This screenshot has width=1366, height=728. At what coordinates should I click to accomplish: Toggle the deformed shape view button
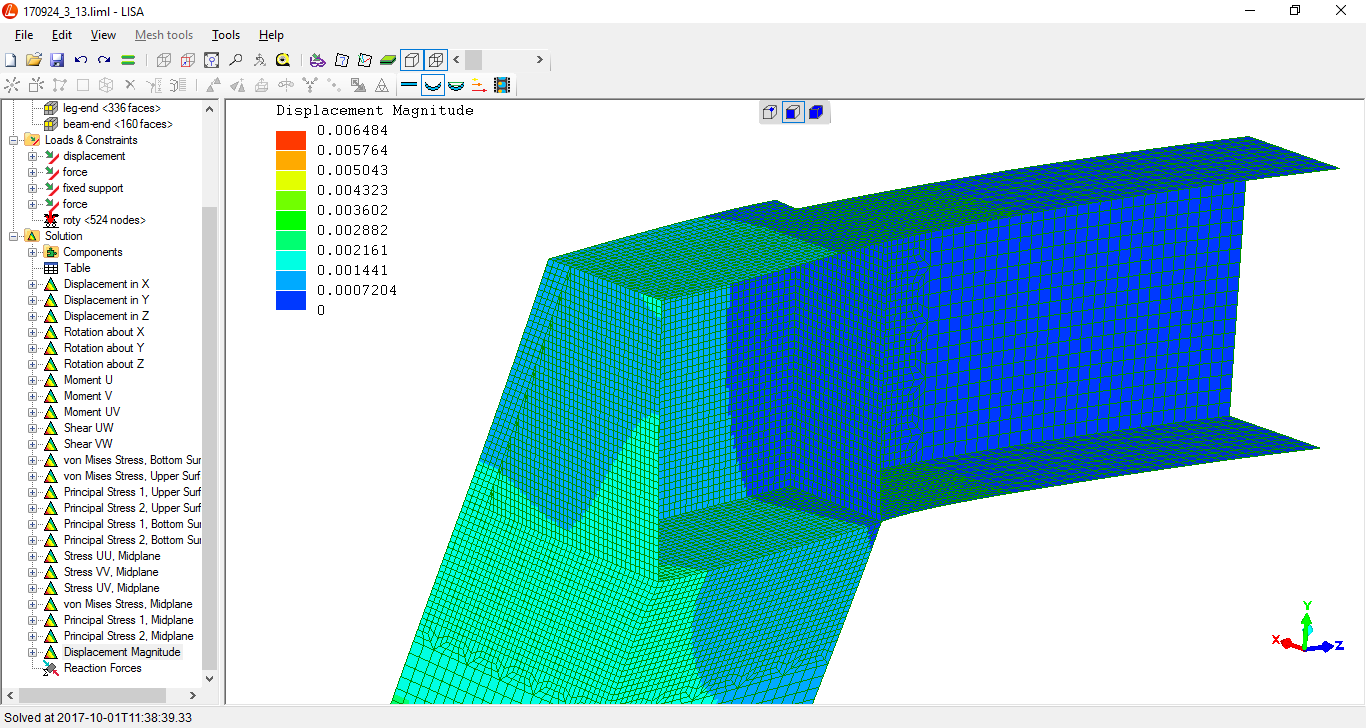point(432,85)
